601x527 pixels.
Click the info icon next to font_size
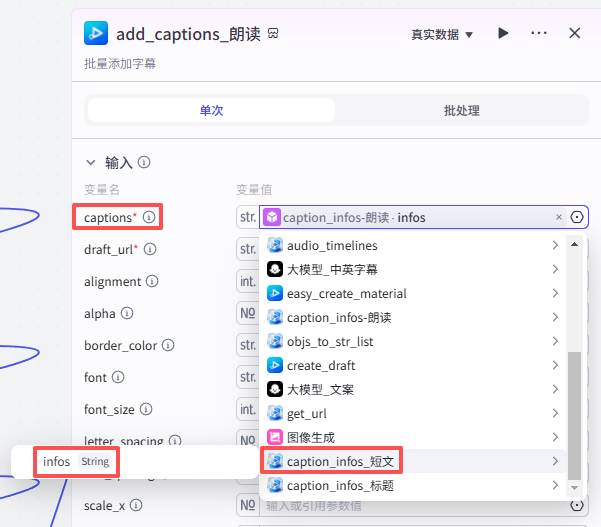tap(146, 410)
